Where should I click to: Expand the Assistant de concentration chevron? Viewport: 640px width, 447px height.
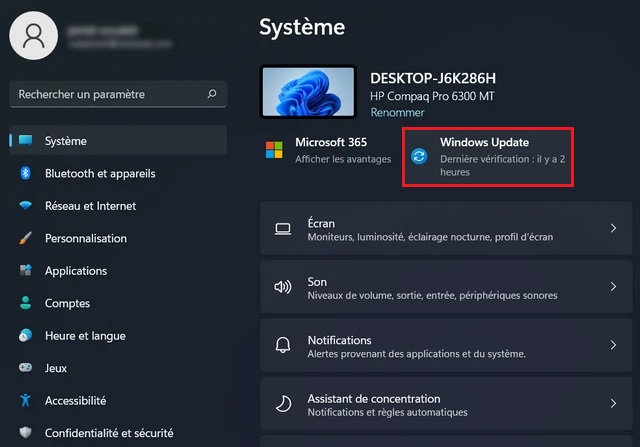(x=613, y=403)
